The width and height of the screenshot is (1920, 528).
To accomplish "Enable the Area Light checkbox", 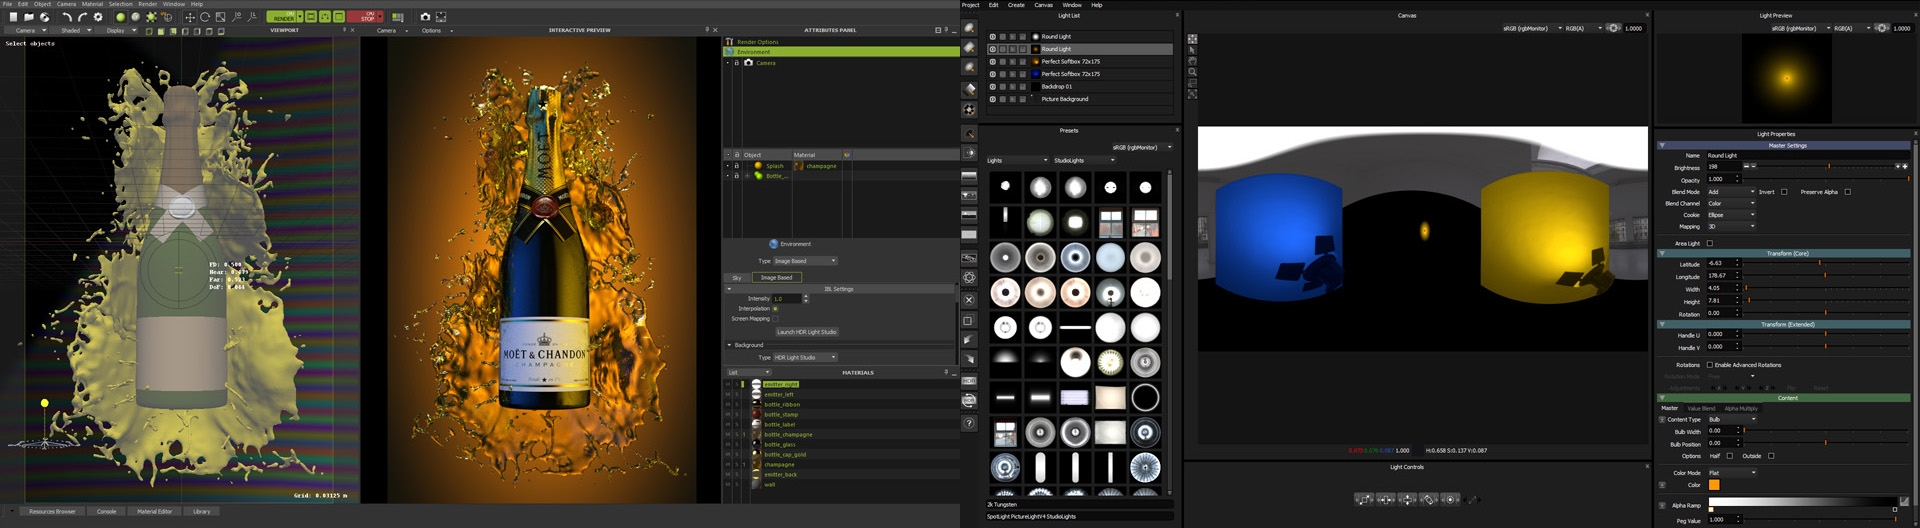I will (1710, 243).
